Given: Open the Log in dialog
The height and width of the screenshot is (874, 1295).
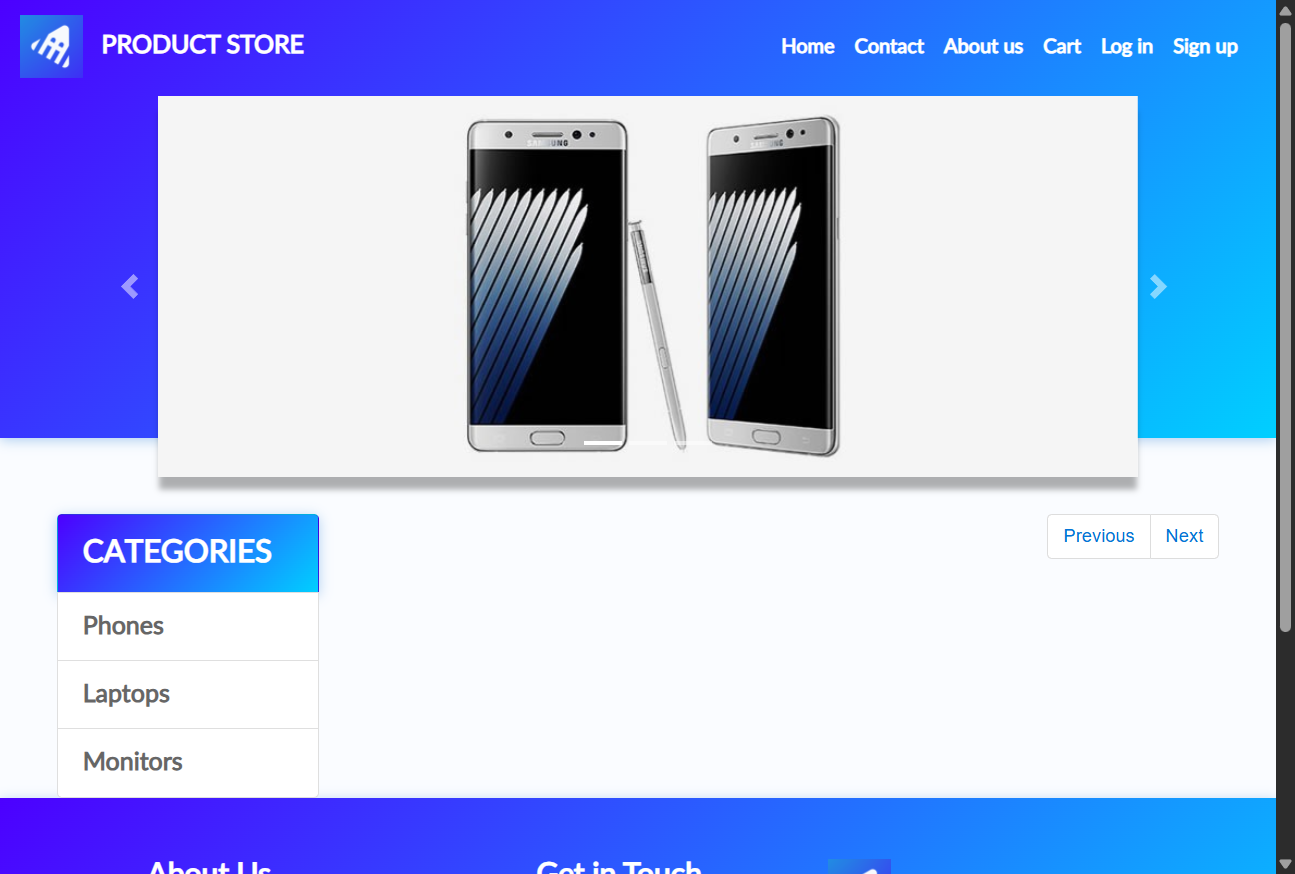Looking at the screenshot, I should pyautogui.click(x=1127, y=46).
